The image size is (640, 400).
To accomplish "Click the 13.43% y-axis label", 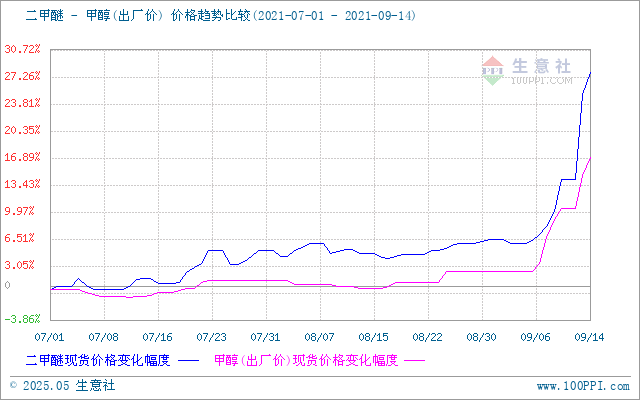I will 22,184.
